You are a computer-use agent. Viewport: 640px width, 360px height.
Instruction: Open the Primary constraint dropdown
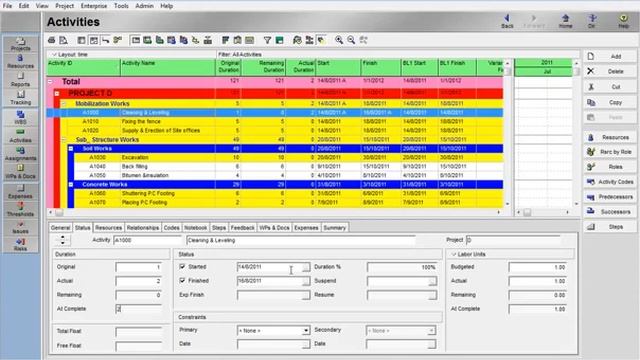pos(305,330)
